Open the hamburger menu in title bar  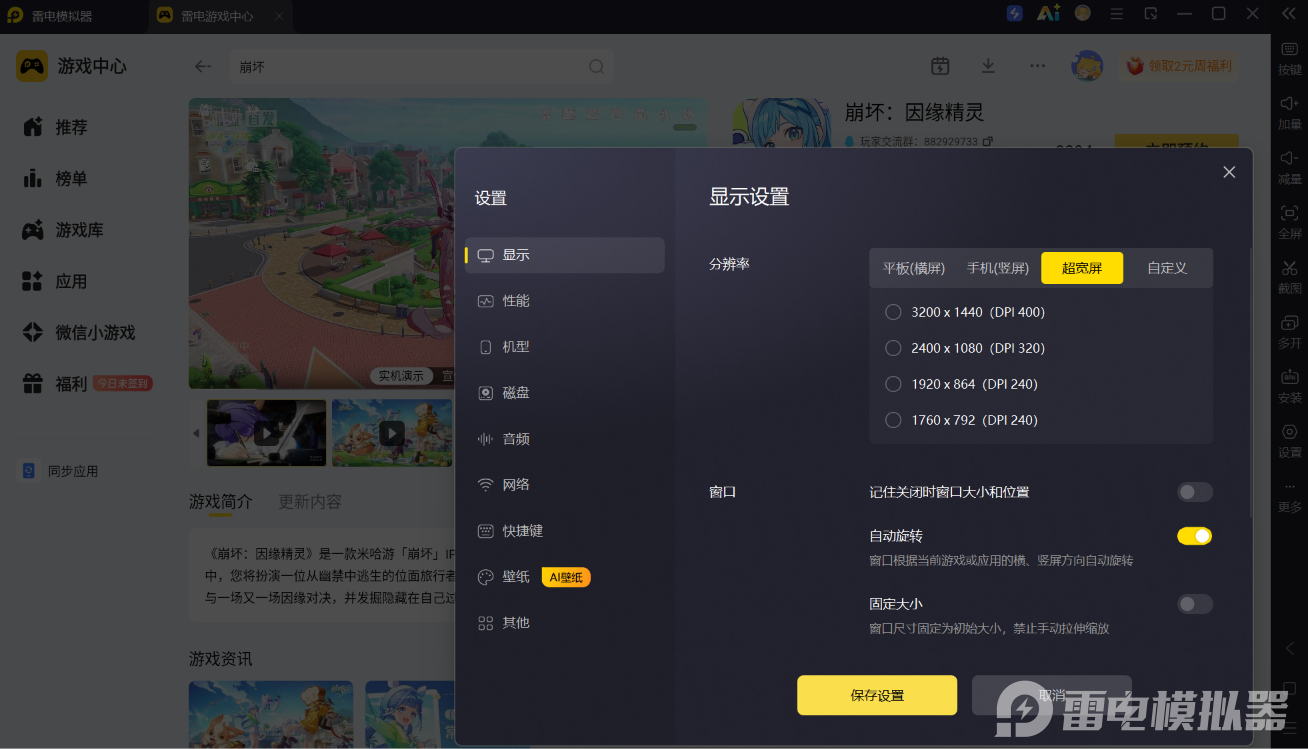(1117, 14)
